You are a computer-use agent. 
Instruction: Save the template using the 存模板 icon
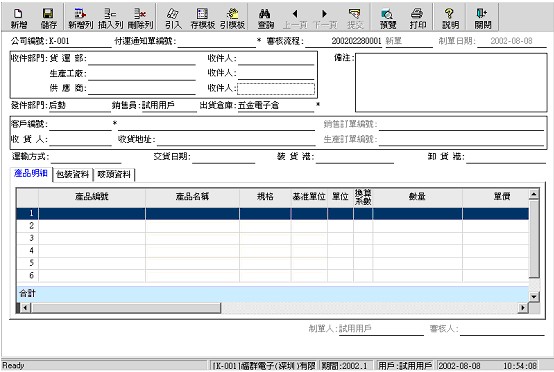(202, 18)
